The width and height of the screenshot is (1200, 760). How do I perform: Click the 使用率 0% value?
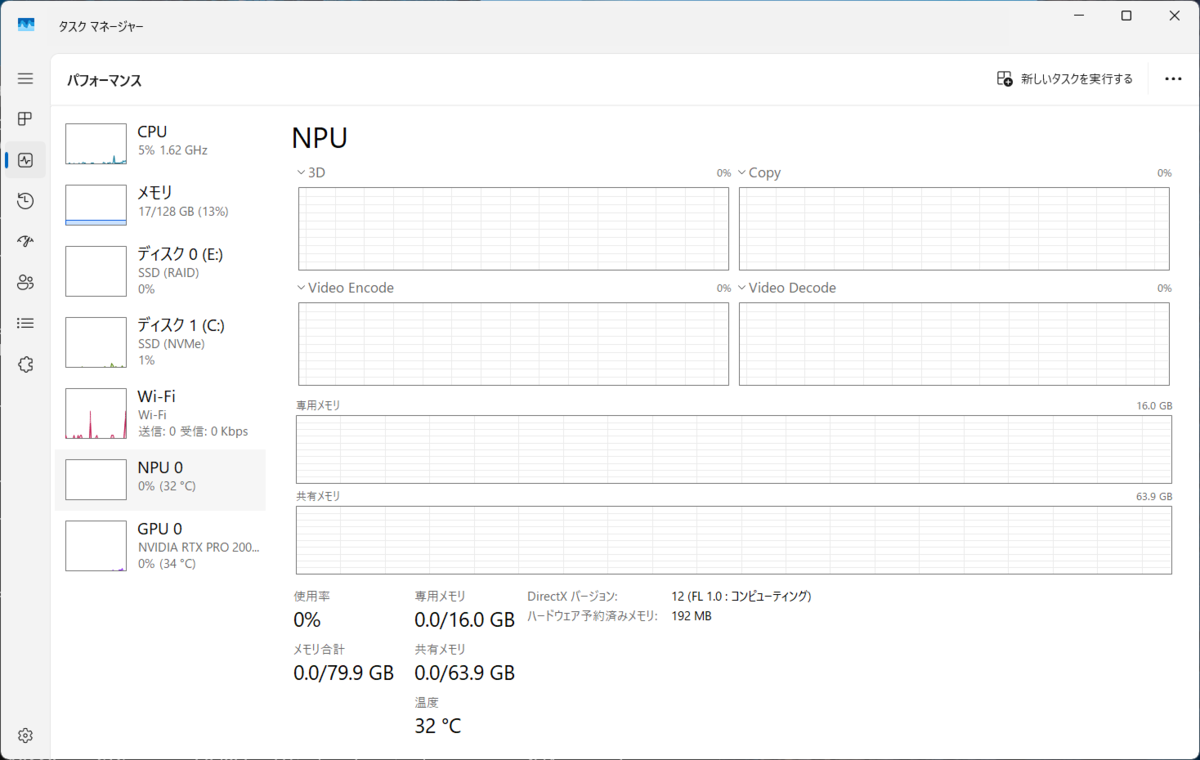(x=307, y=620)
